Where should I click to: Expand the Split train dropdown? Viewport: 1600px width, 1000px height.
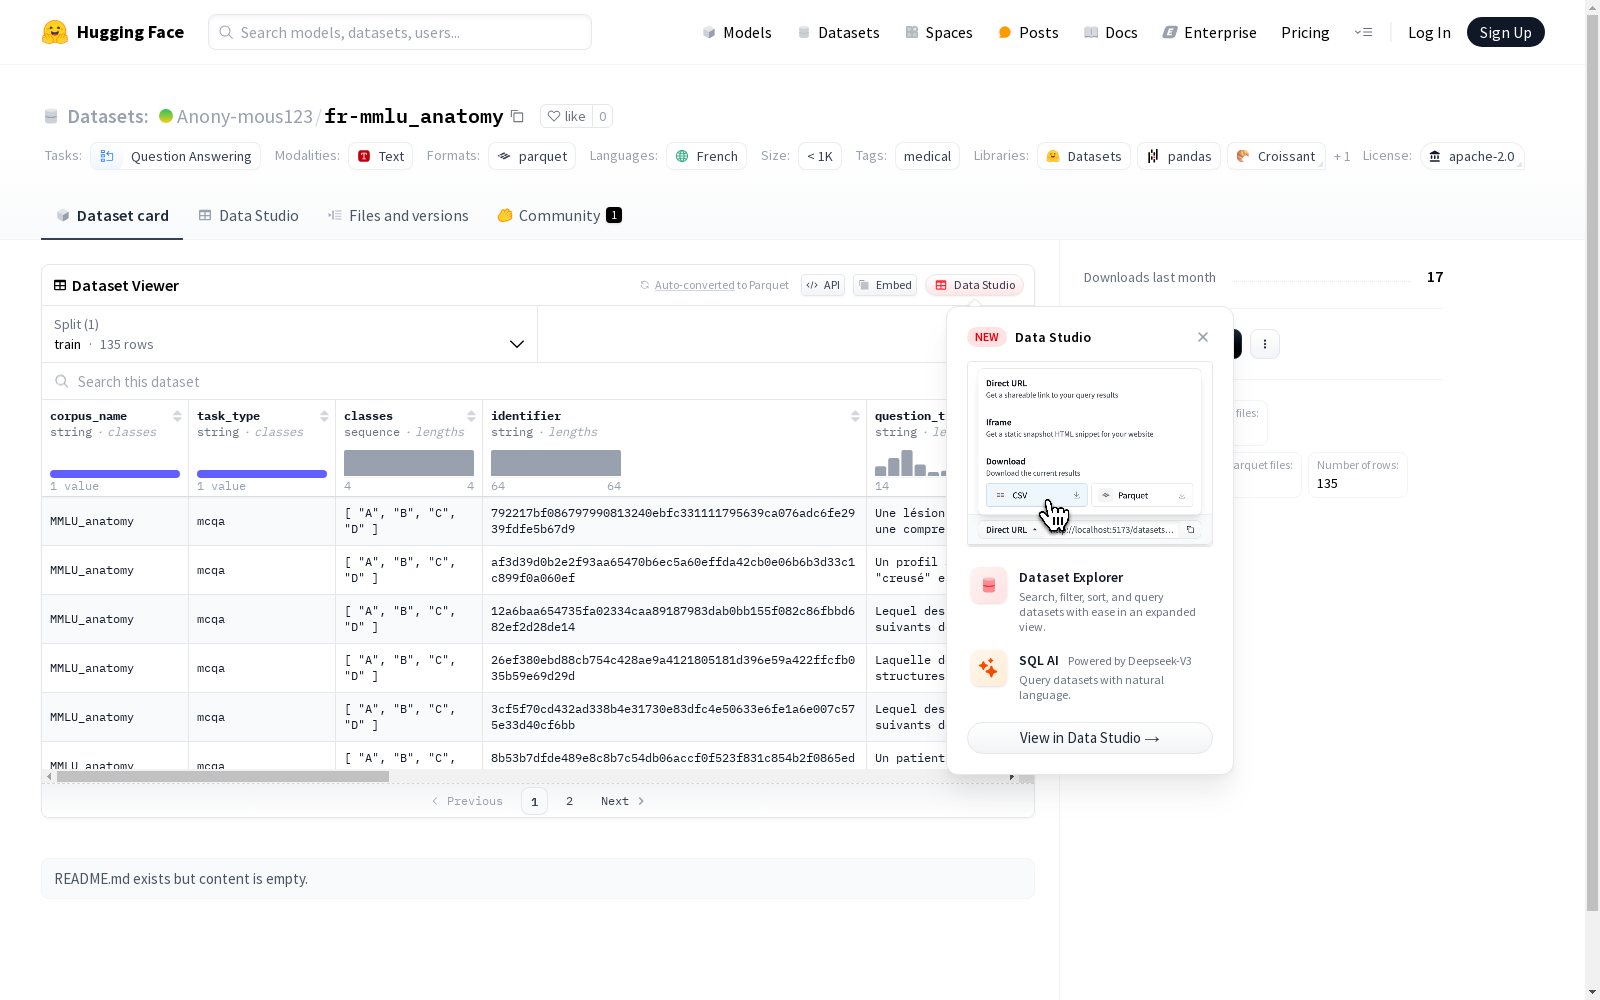click(290, 334)
